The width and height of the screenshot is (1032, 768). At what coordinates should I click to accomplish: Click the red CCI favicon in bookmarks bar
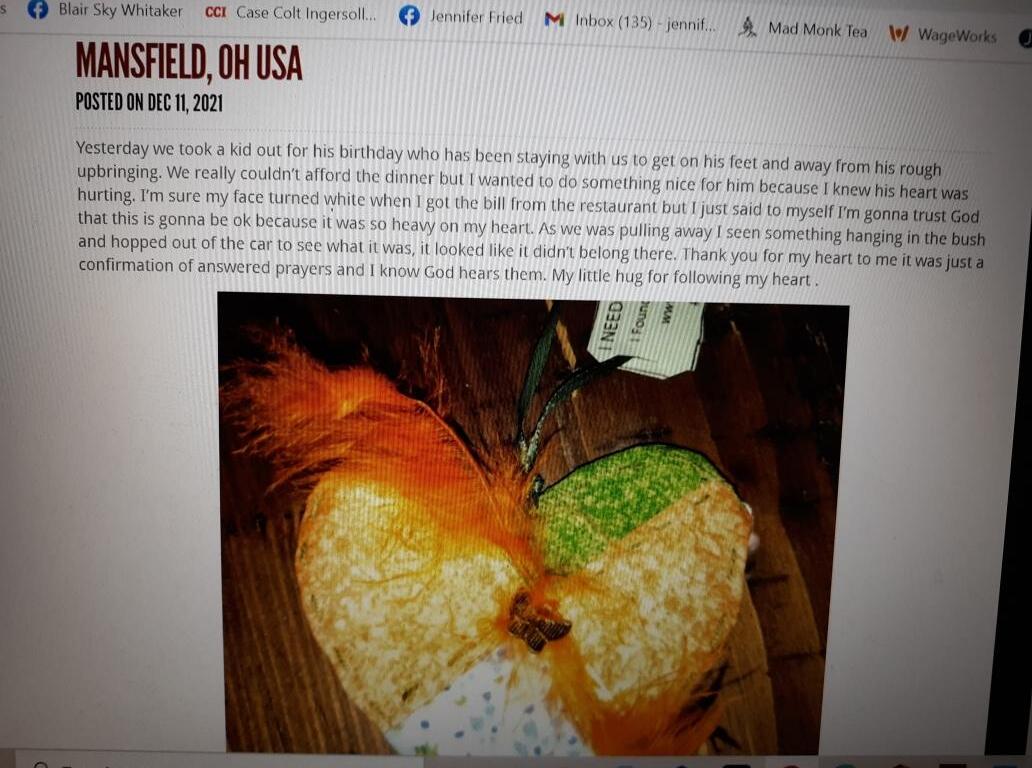pyautogui.click(x=215, y=13)
